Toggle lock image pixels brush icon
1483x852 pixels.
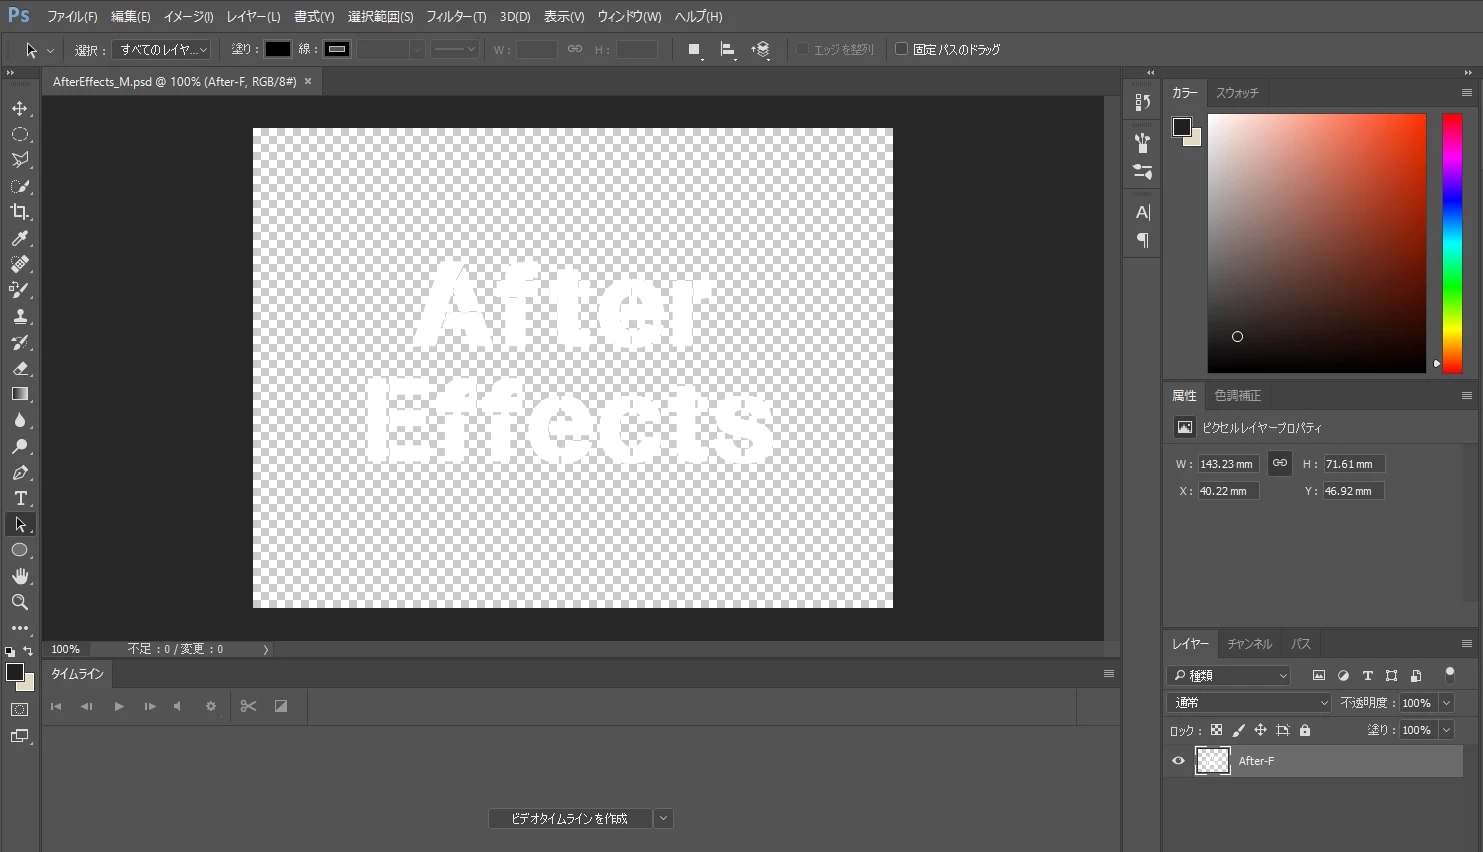tap(1238, 730)
